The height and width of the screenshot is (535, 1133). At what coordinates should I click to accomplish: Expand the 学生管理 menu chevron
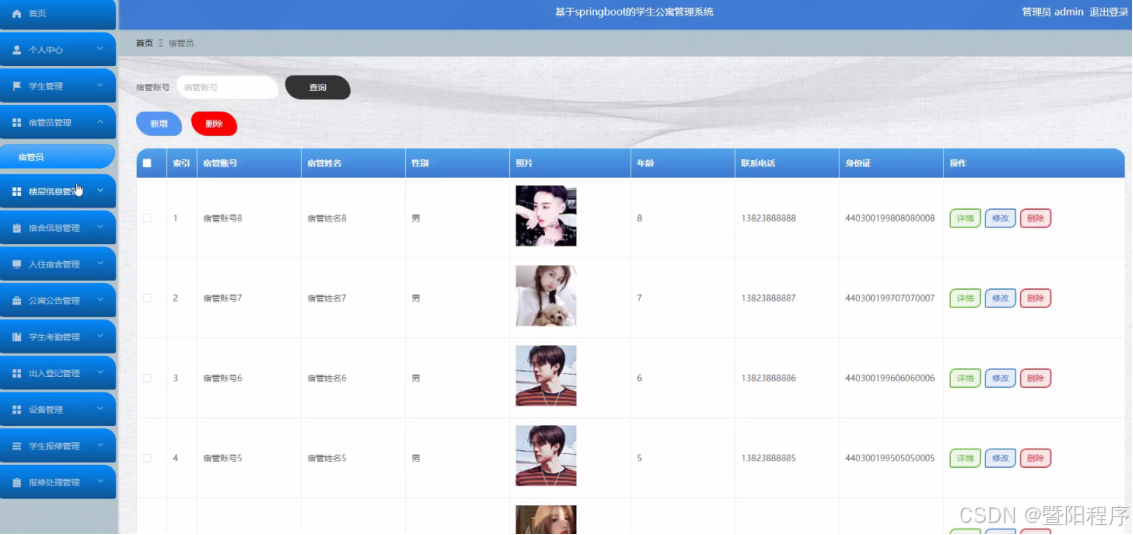click(x=100, y=85)
